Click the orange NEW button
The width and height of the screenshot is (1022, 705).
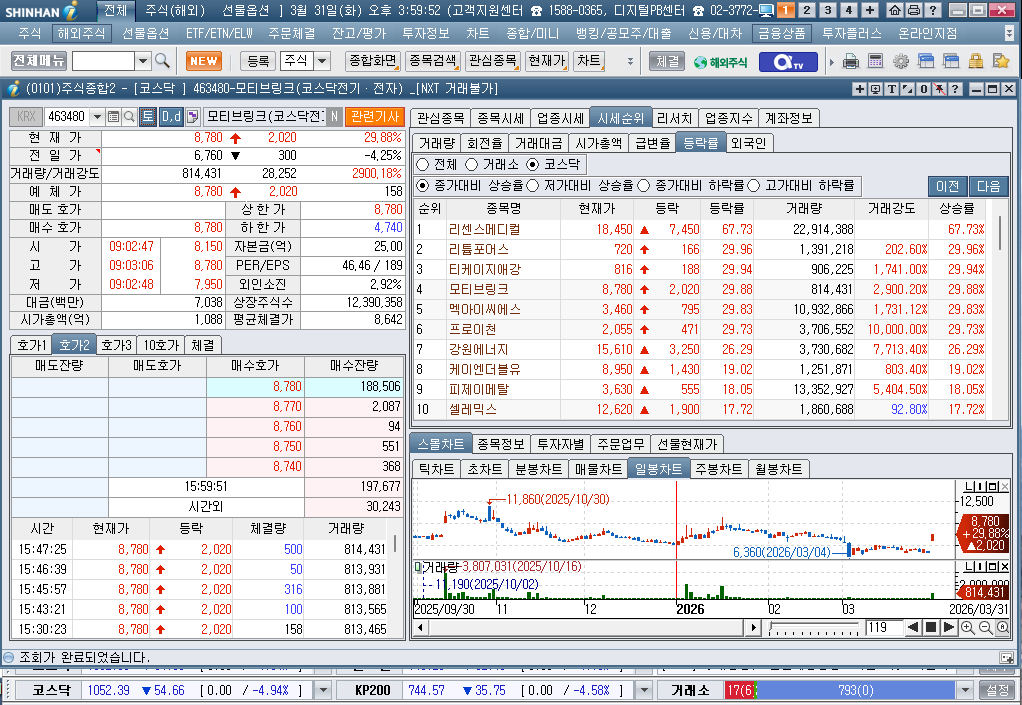point(203,61)
